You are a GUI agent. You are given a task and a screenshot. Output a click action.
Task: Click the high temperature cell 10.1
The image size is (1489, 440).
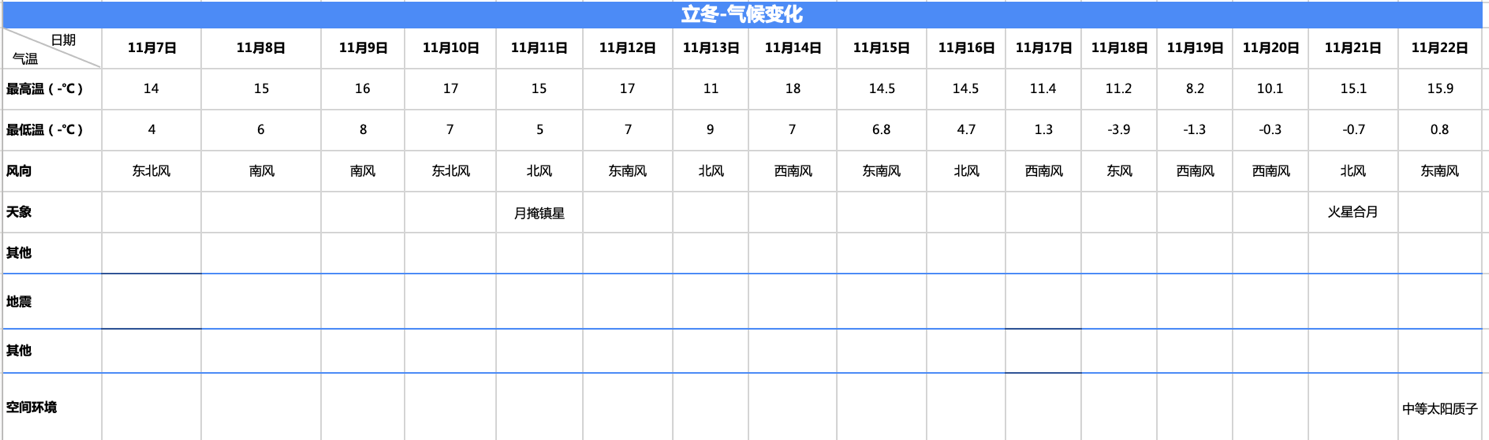(1270, 89)
